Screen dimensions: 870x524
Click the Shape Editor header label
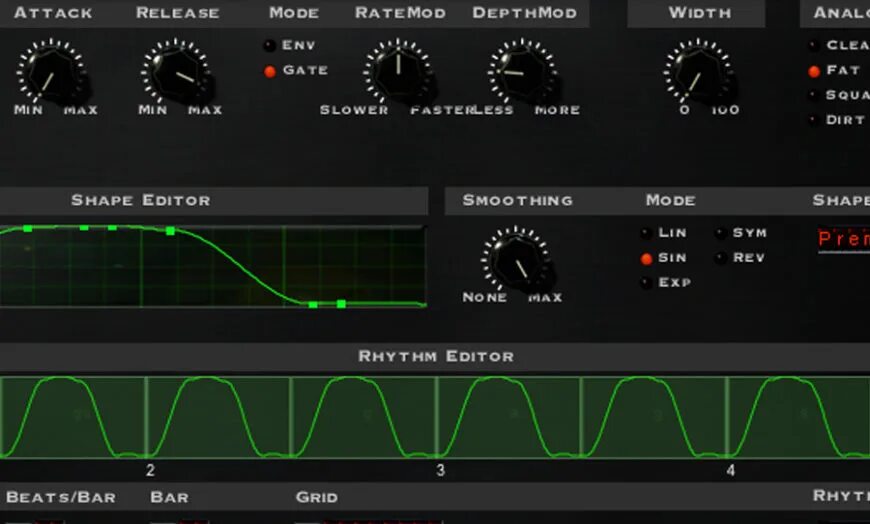click(141, 200)
